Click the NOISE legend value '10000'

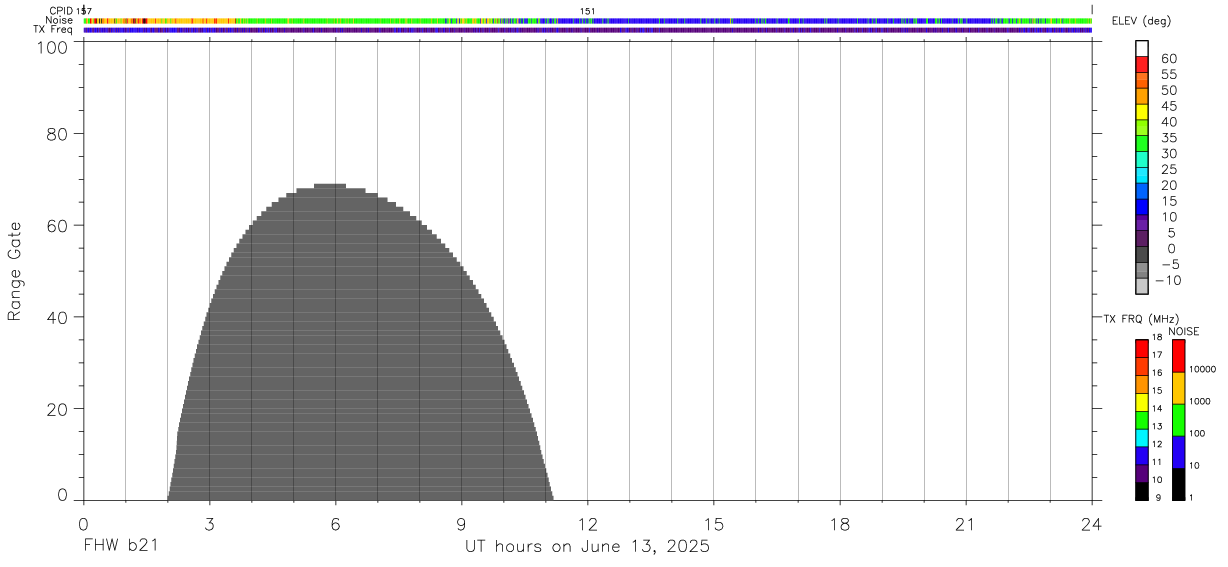[x=1202, y=370]
